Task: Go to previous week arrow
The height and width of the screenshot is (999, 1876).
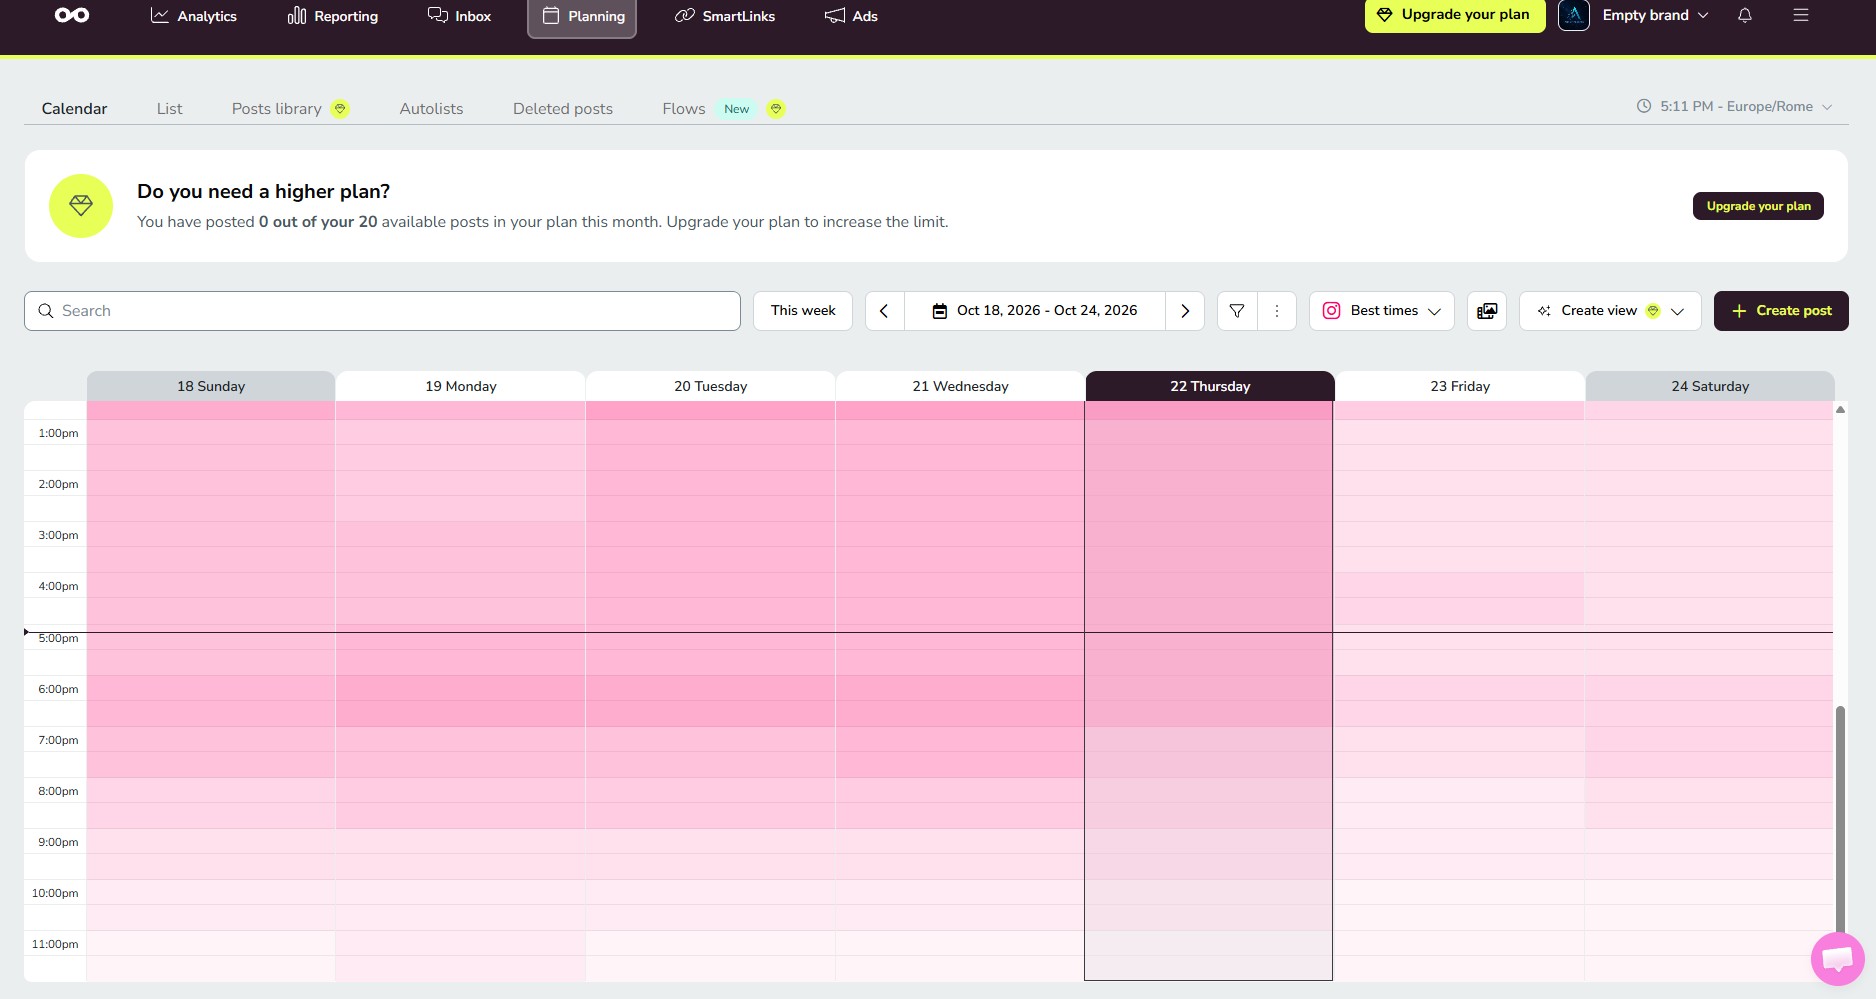Action: [x=884, y=311]
